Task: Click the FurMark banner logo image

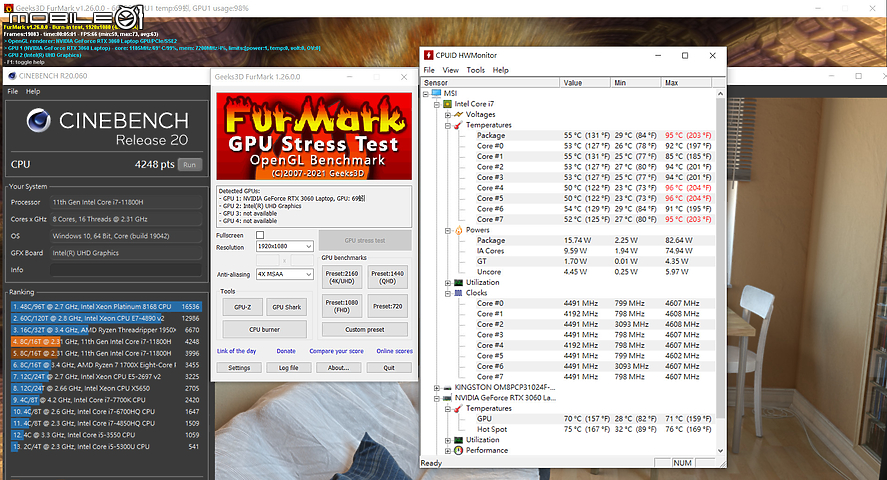Action: 314,136
